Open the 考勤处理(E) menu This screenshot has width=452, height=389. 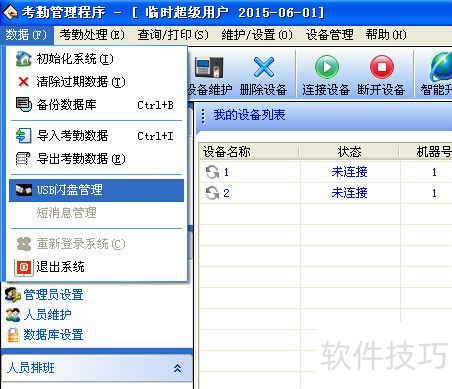click(92, 35)
